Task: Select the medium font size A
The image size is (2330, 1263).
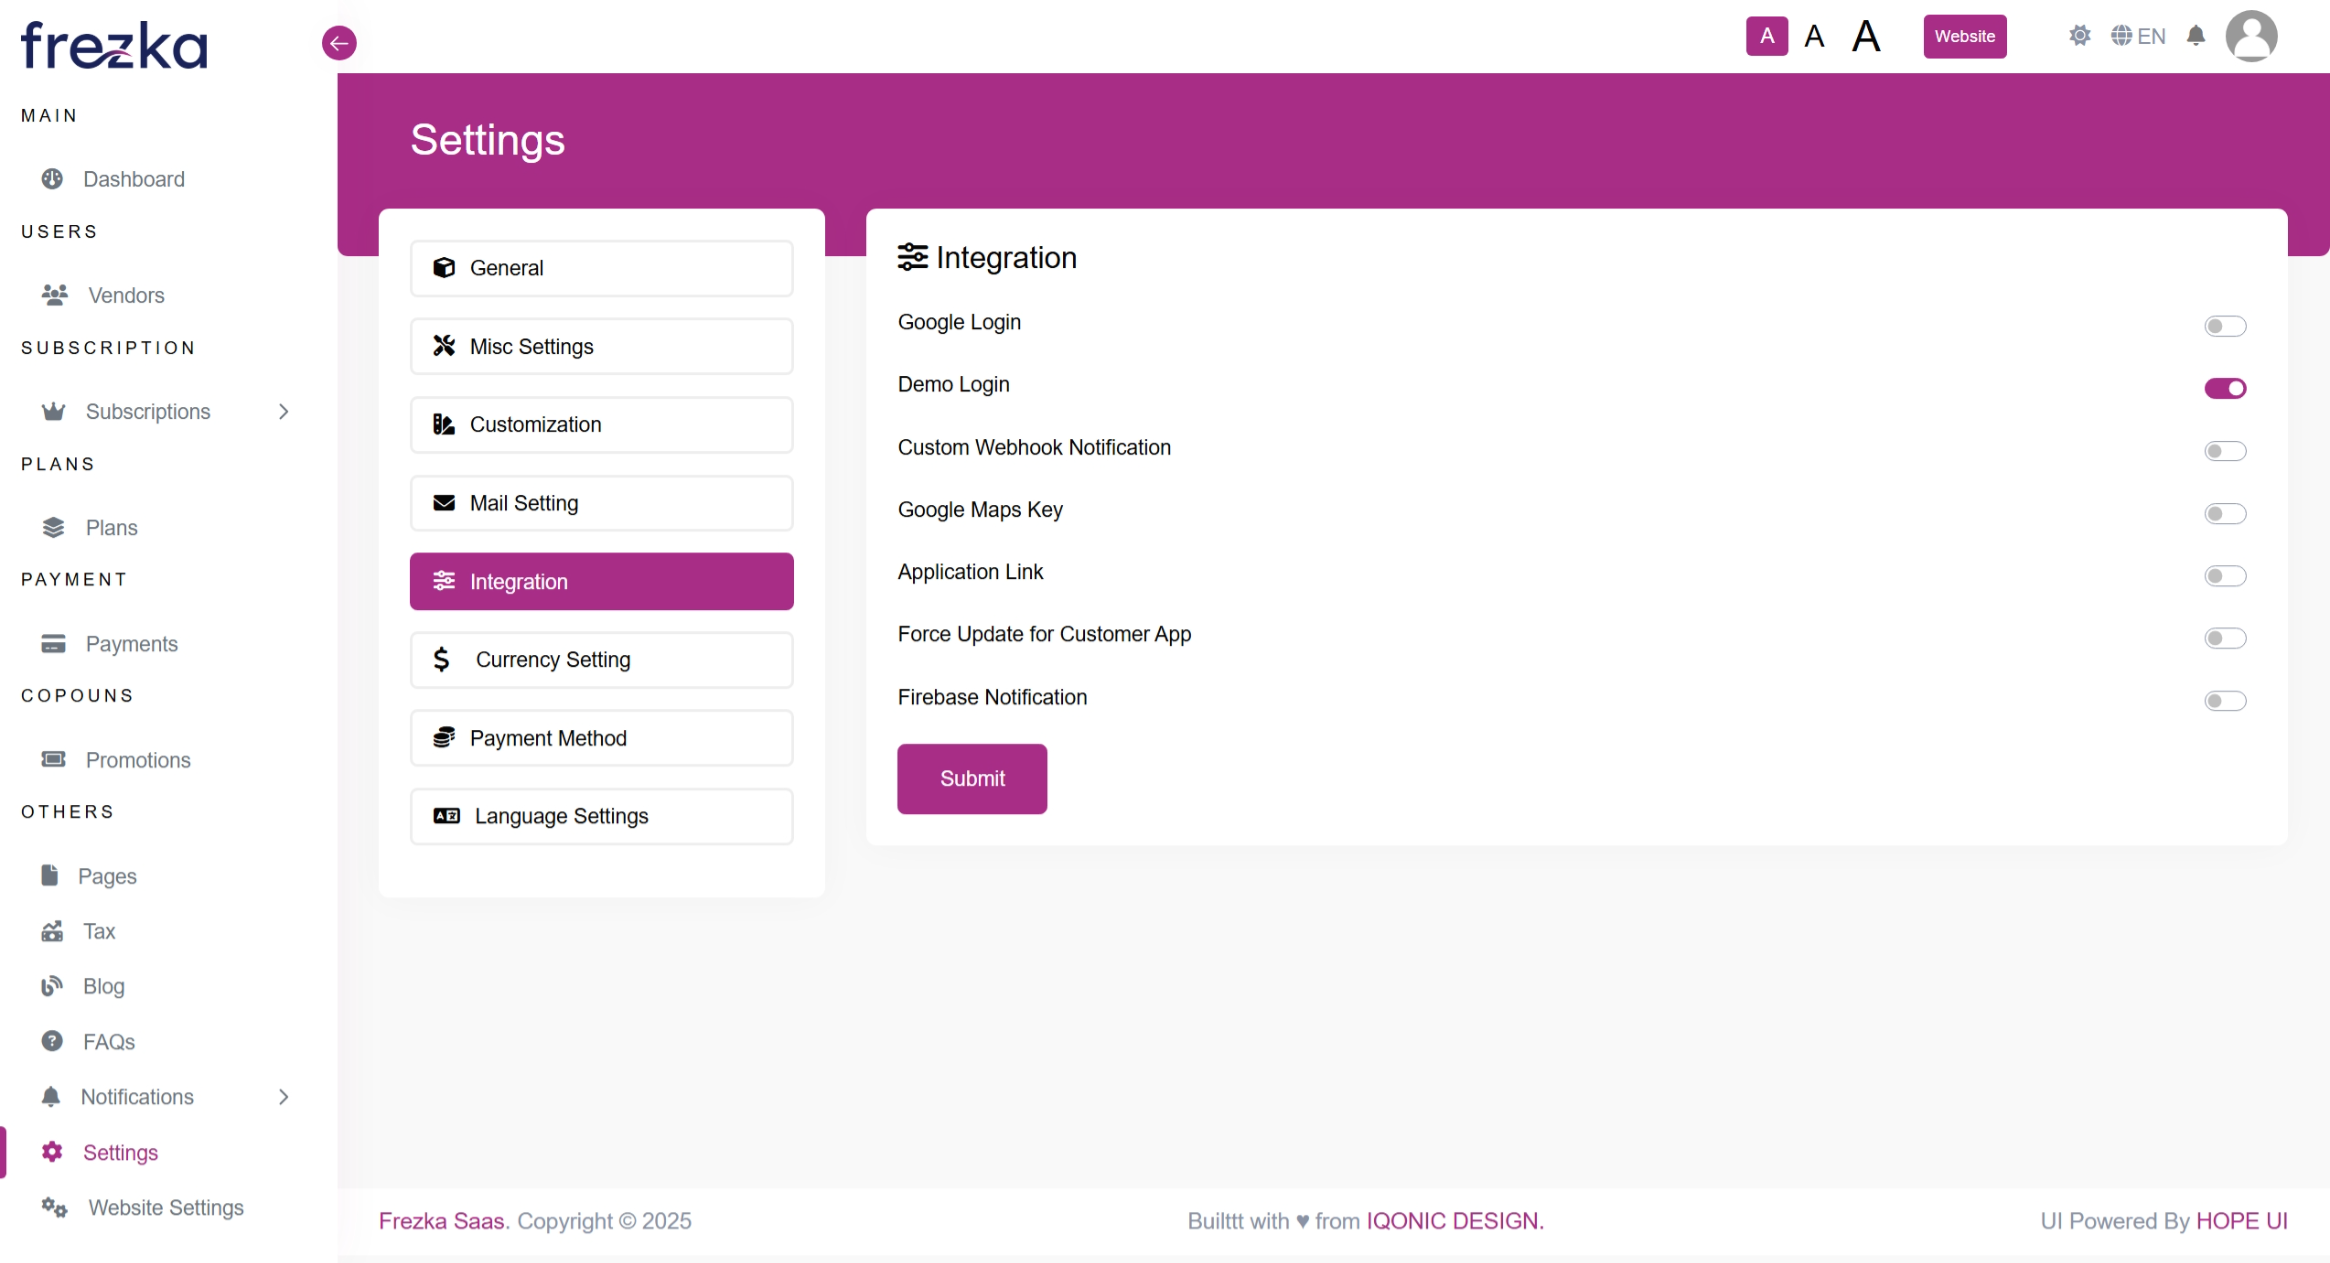Action: (1814, 37)
